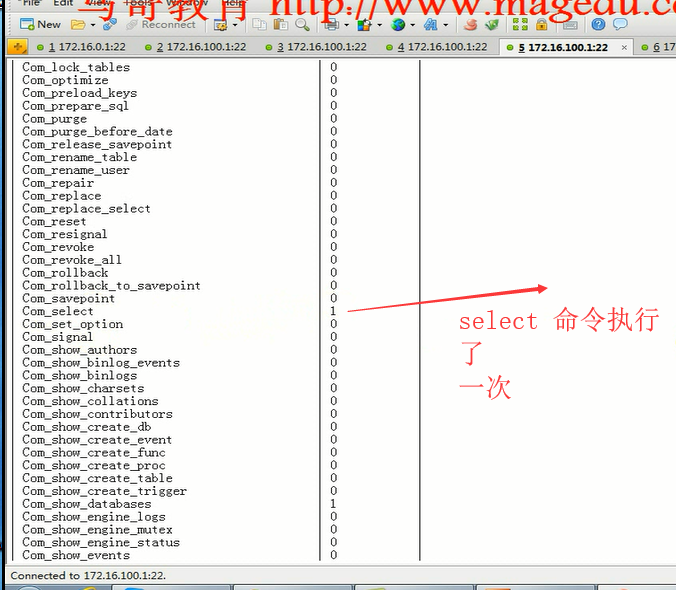676x590 pixels.
Task: Click the Com_show_engine_status text
Action: click(x=101, y=543)
